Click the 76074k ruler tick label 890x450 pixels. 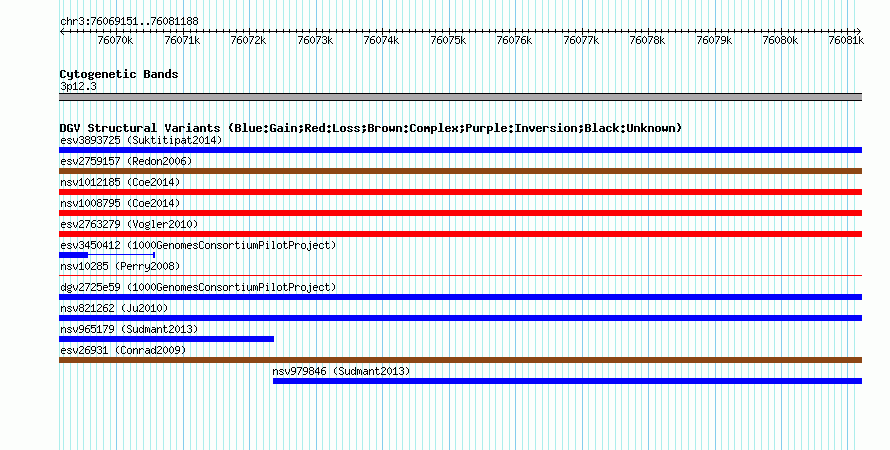click(x=381, y=40)
